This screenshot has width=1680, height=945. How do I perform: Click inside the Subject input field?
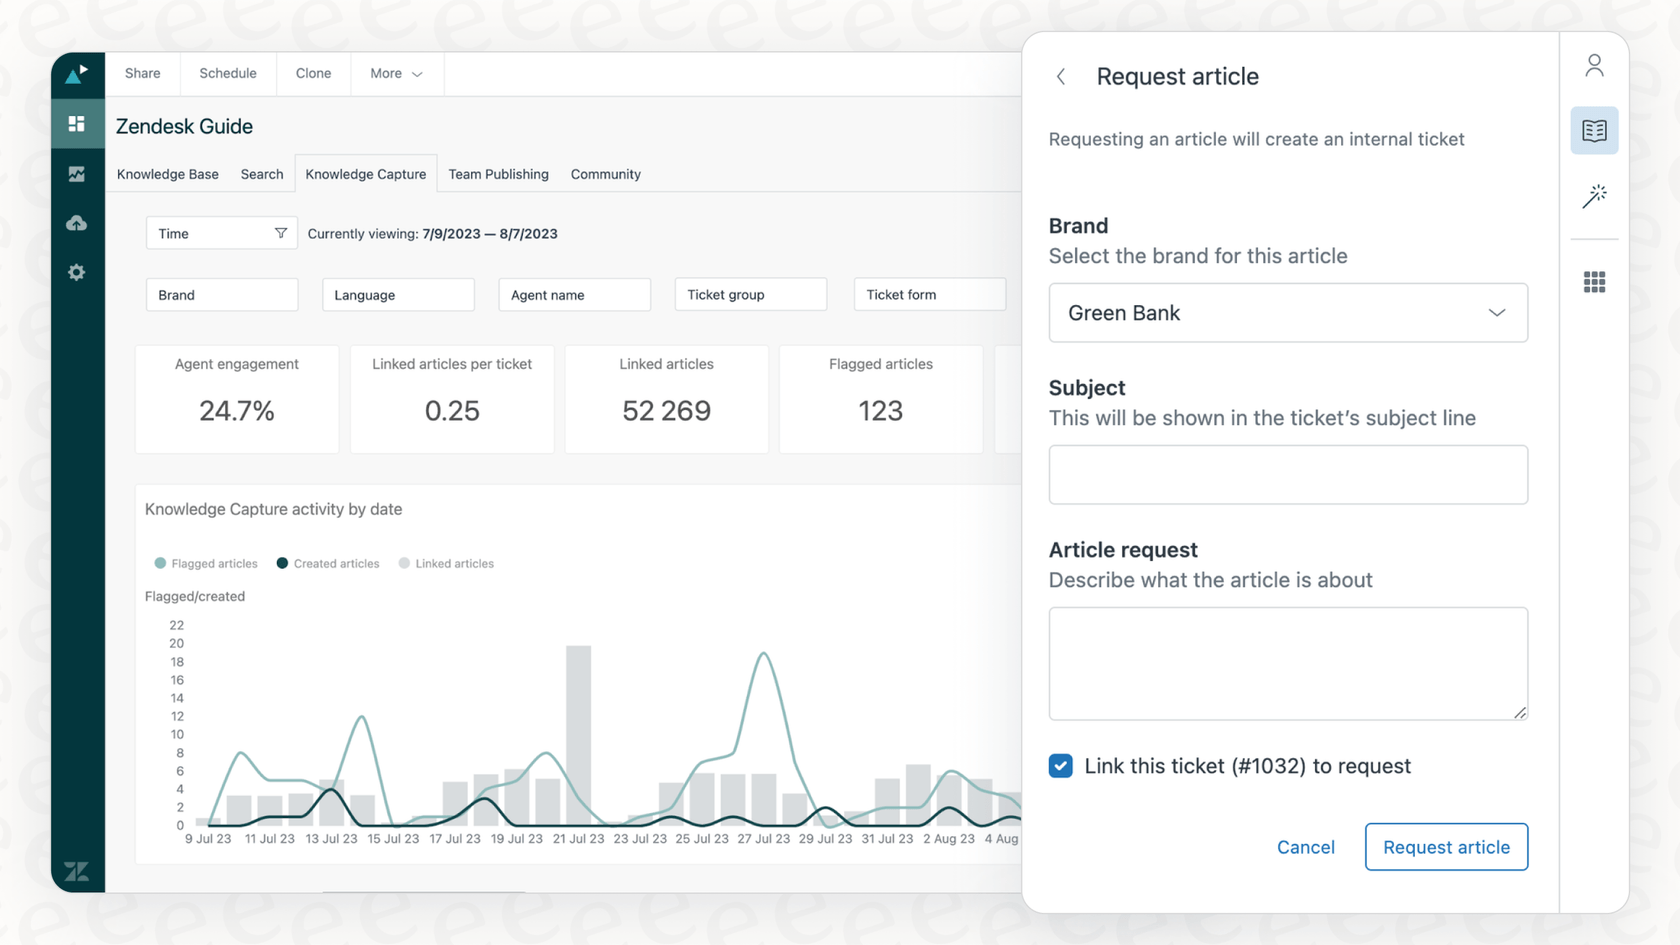pos(1288,475)
